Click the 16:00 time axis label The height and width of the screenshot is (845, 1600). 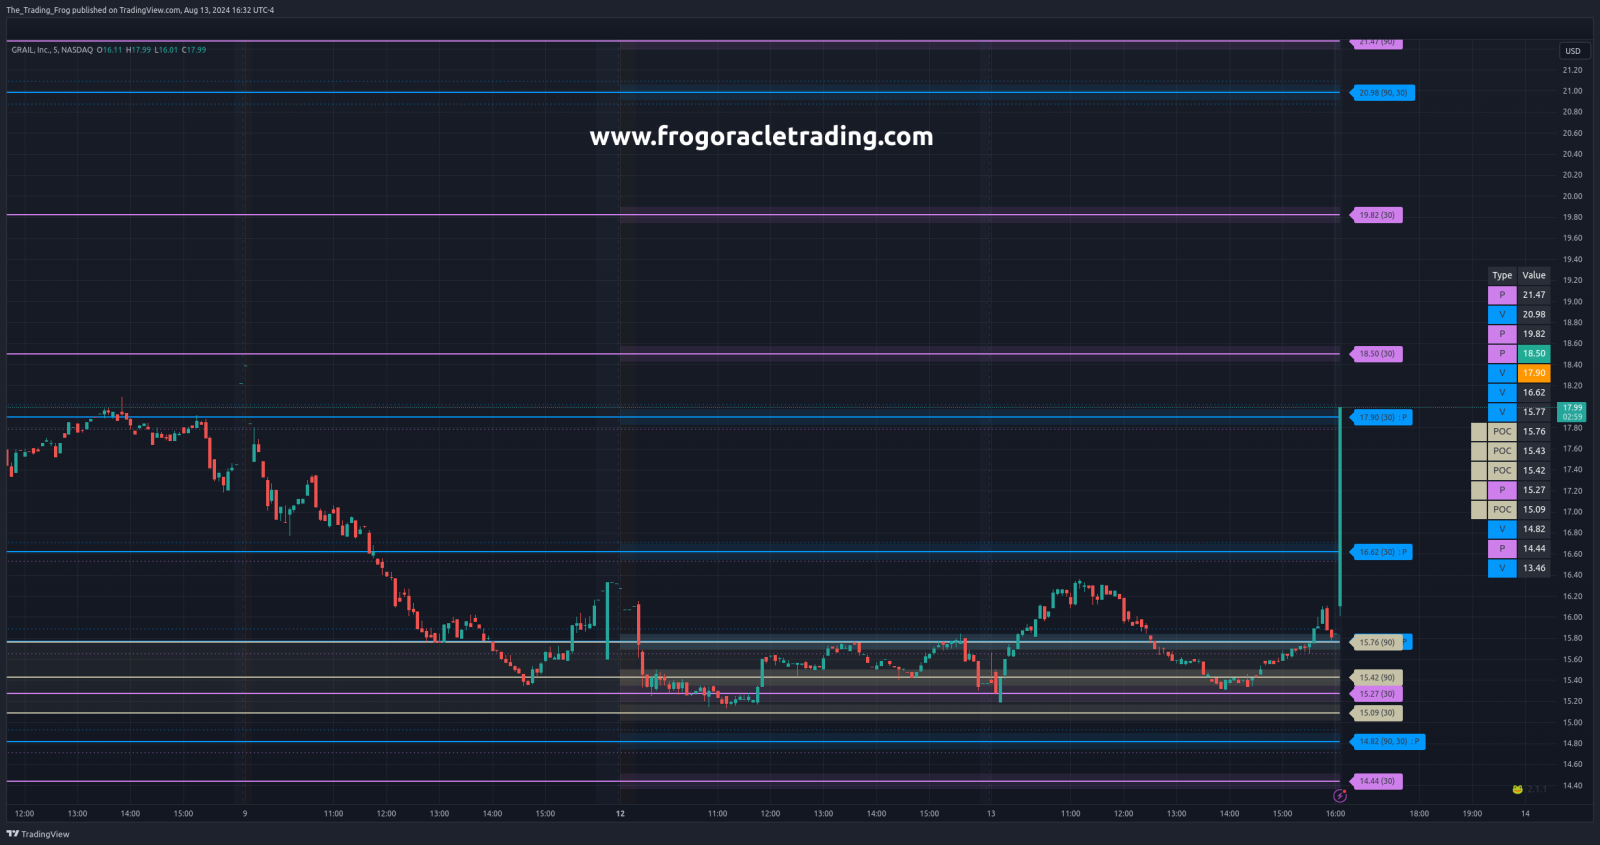point(1335,814)
